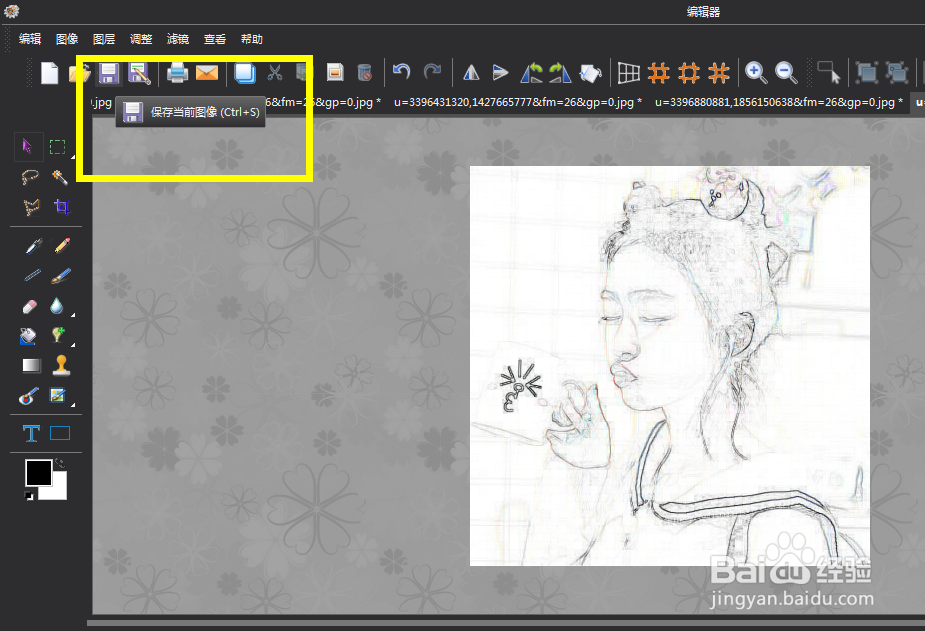Click the second orange grid icon
The width and height of the screenshot is (925, 631).
point(688,73)
